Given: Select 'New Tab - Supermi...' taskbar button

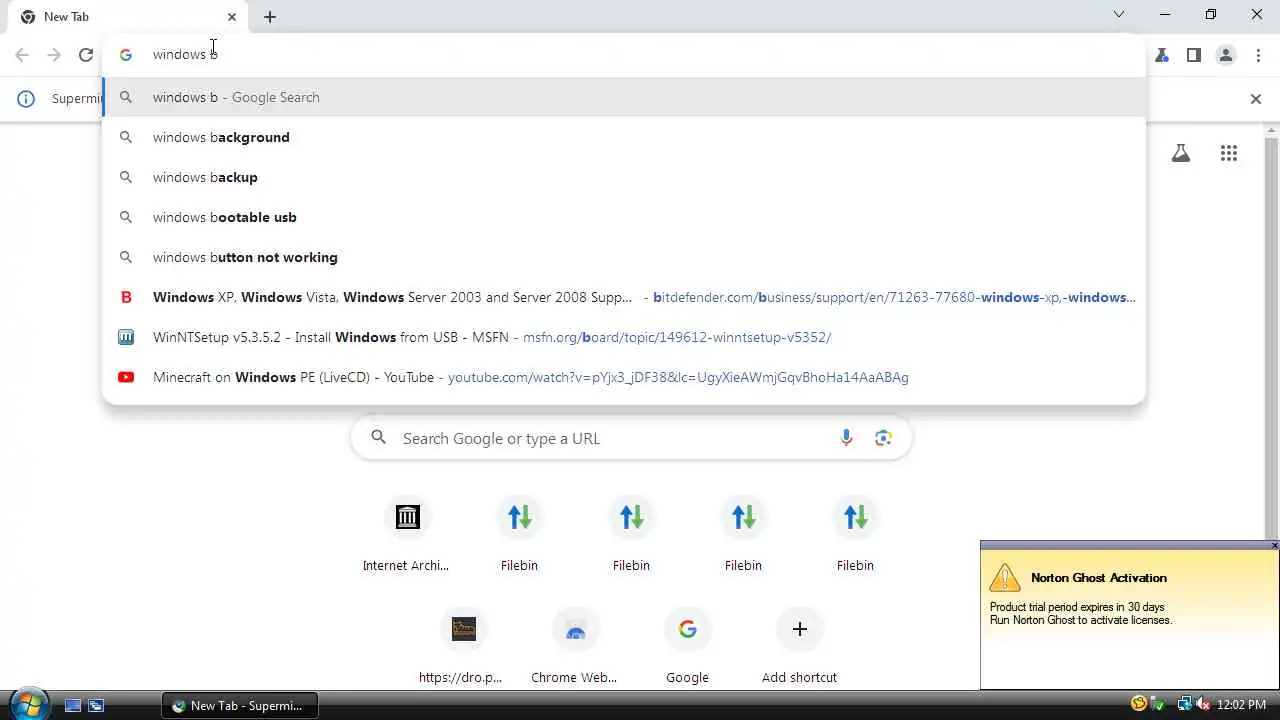Looking at the screenshot, I should tap(240, 705).
